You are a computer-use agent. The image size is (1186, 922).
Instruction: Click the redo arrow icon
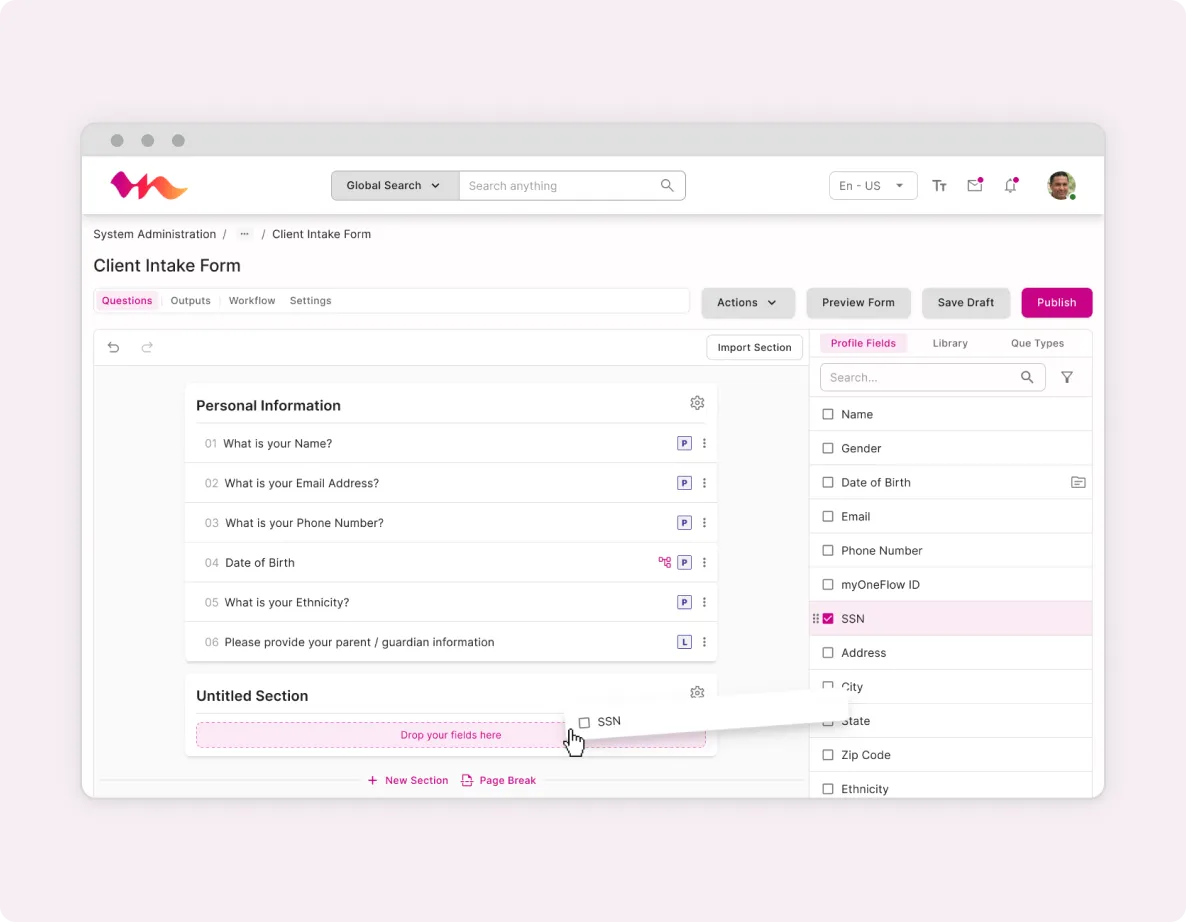coord(147,347)
